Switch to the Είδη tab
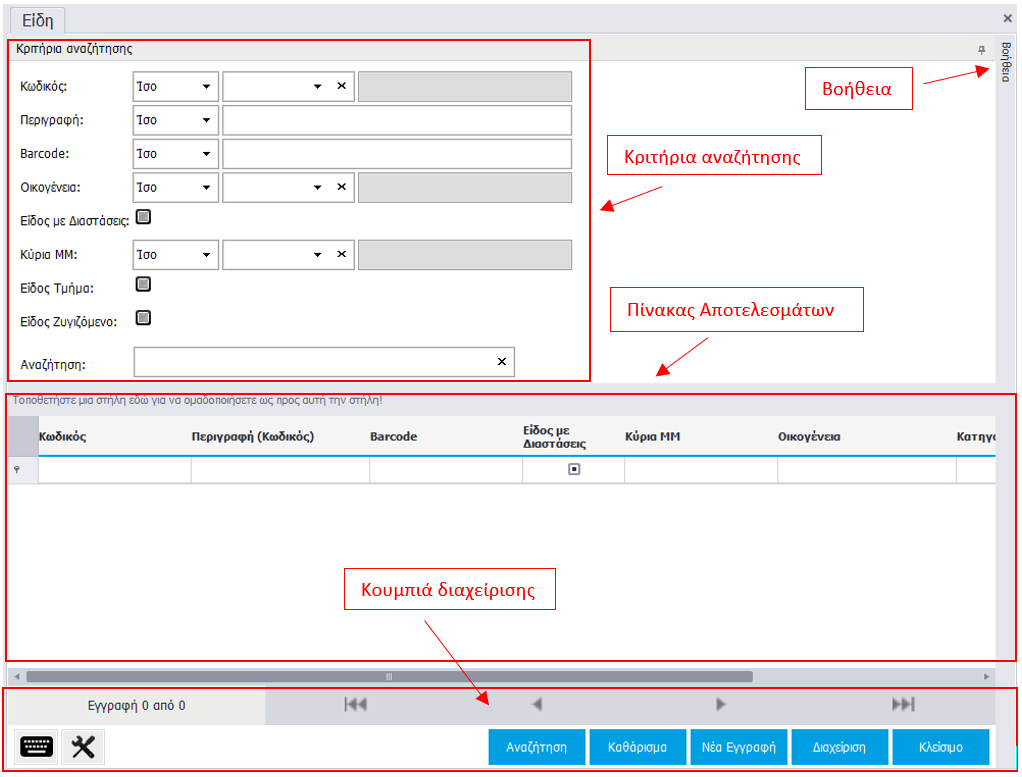Screen dimensions: 1022x777 (37, 19)
